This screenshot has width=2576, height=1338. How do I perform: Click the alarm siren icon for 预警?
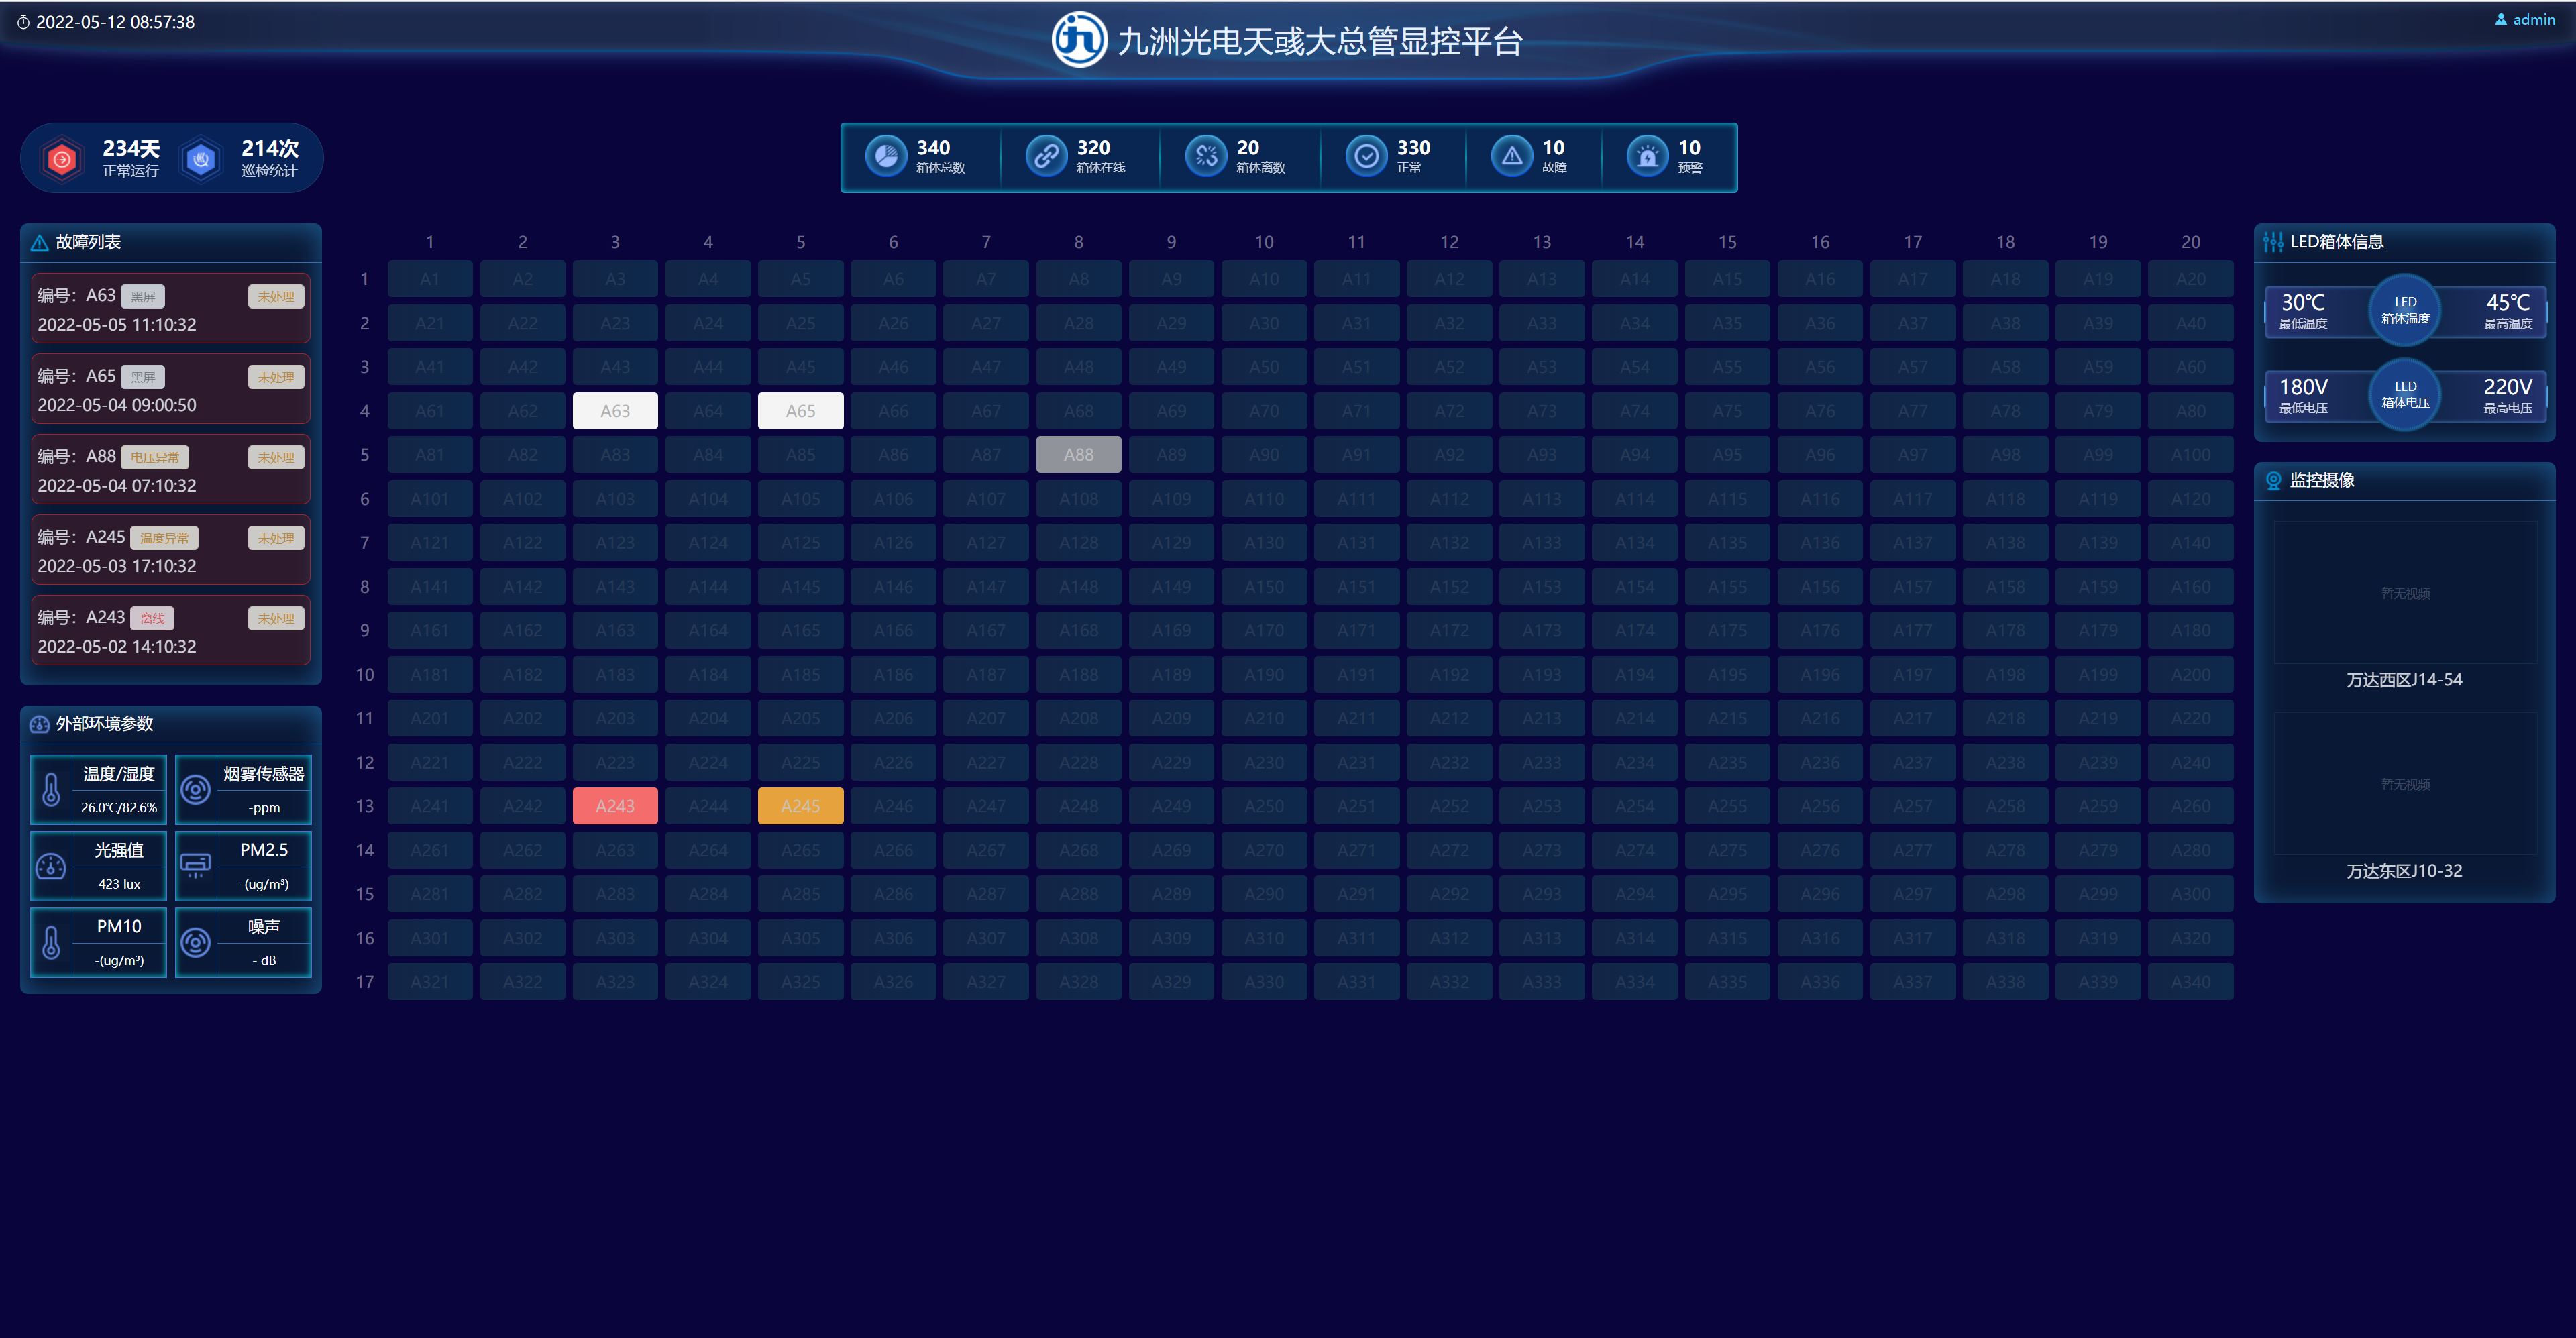pos(1647,157)
